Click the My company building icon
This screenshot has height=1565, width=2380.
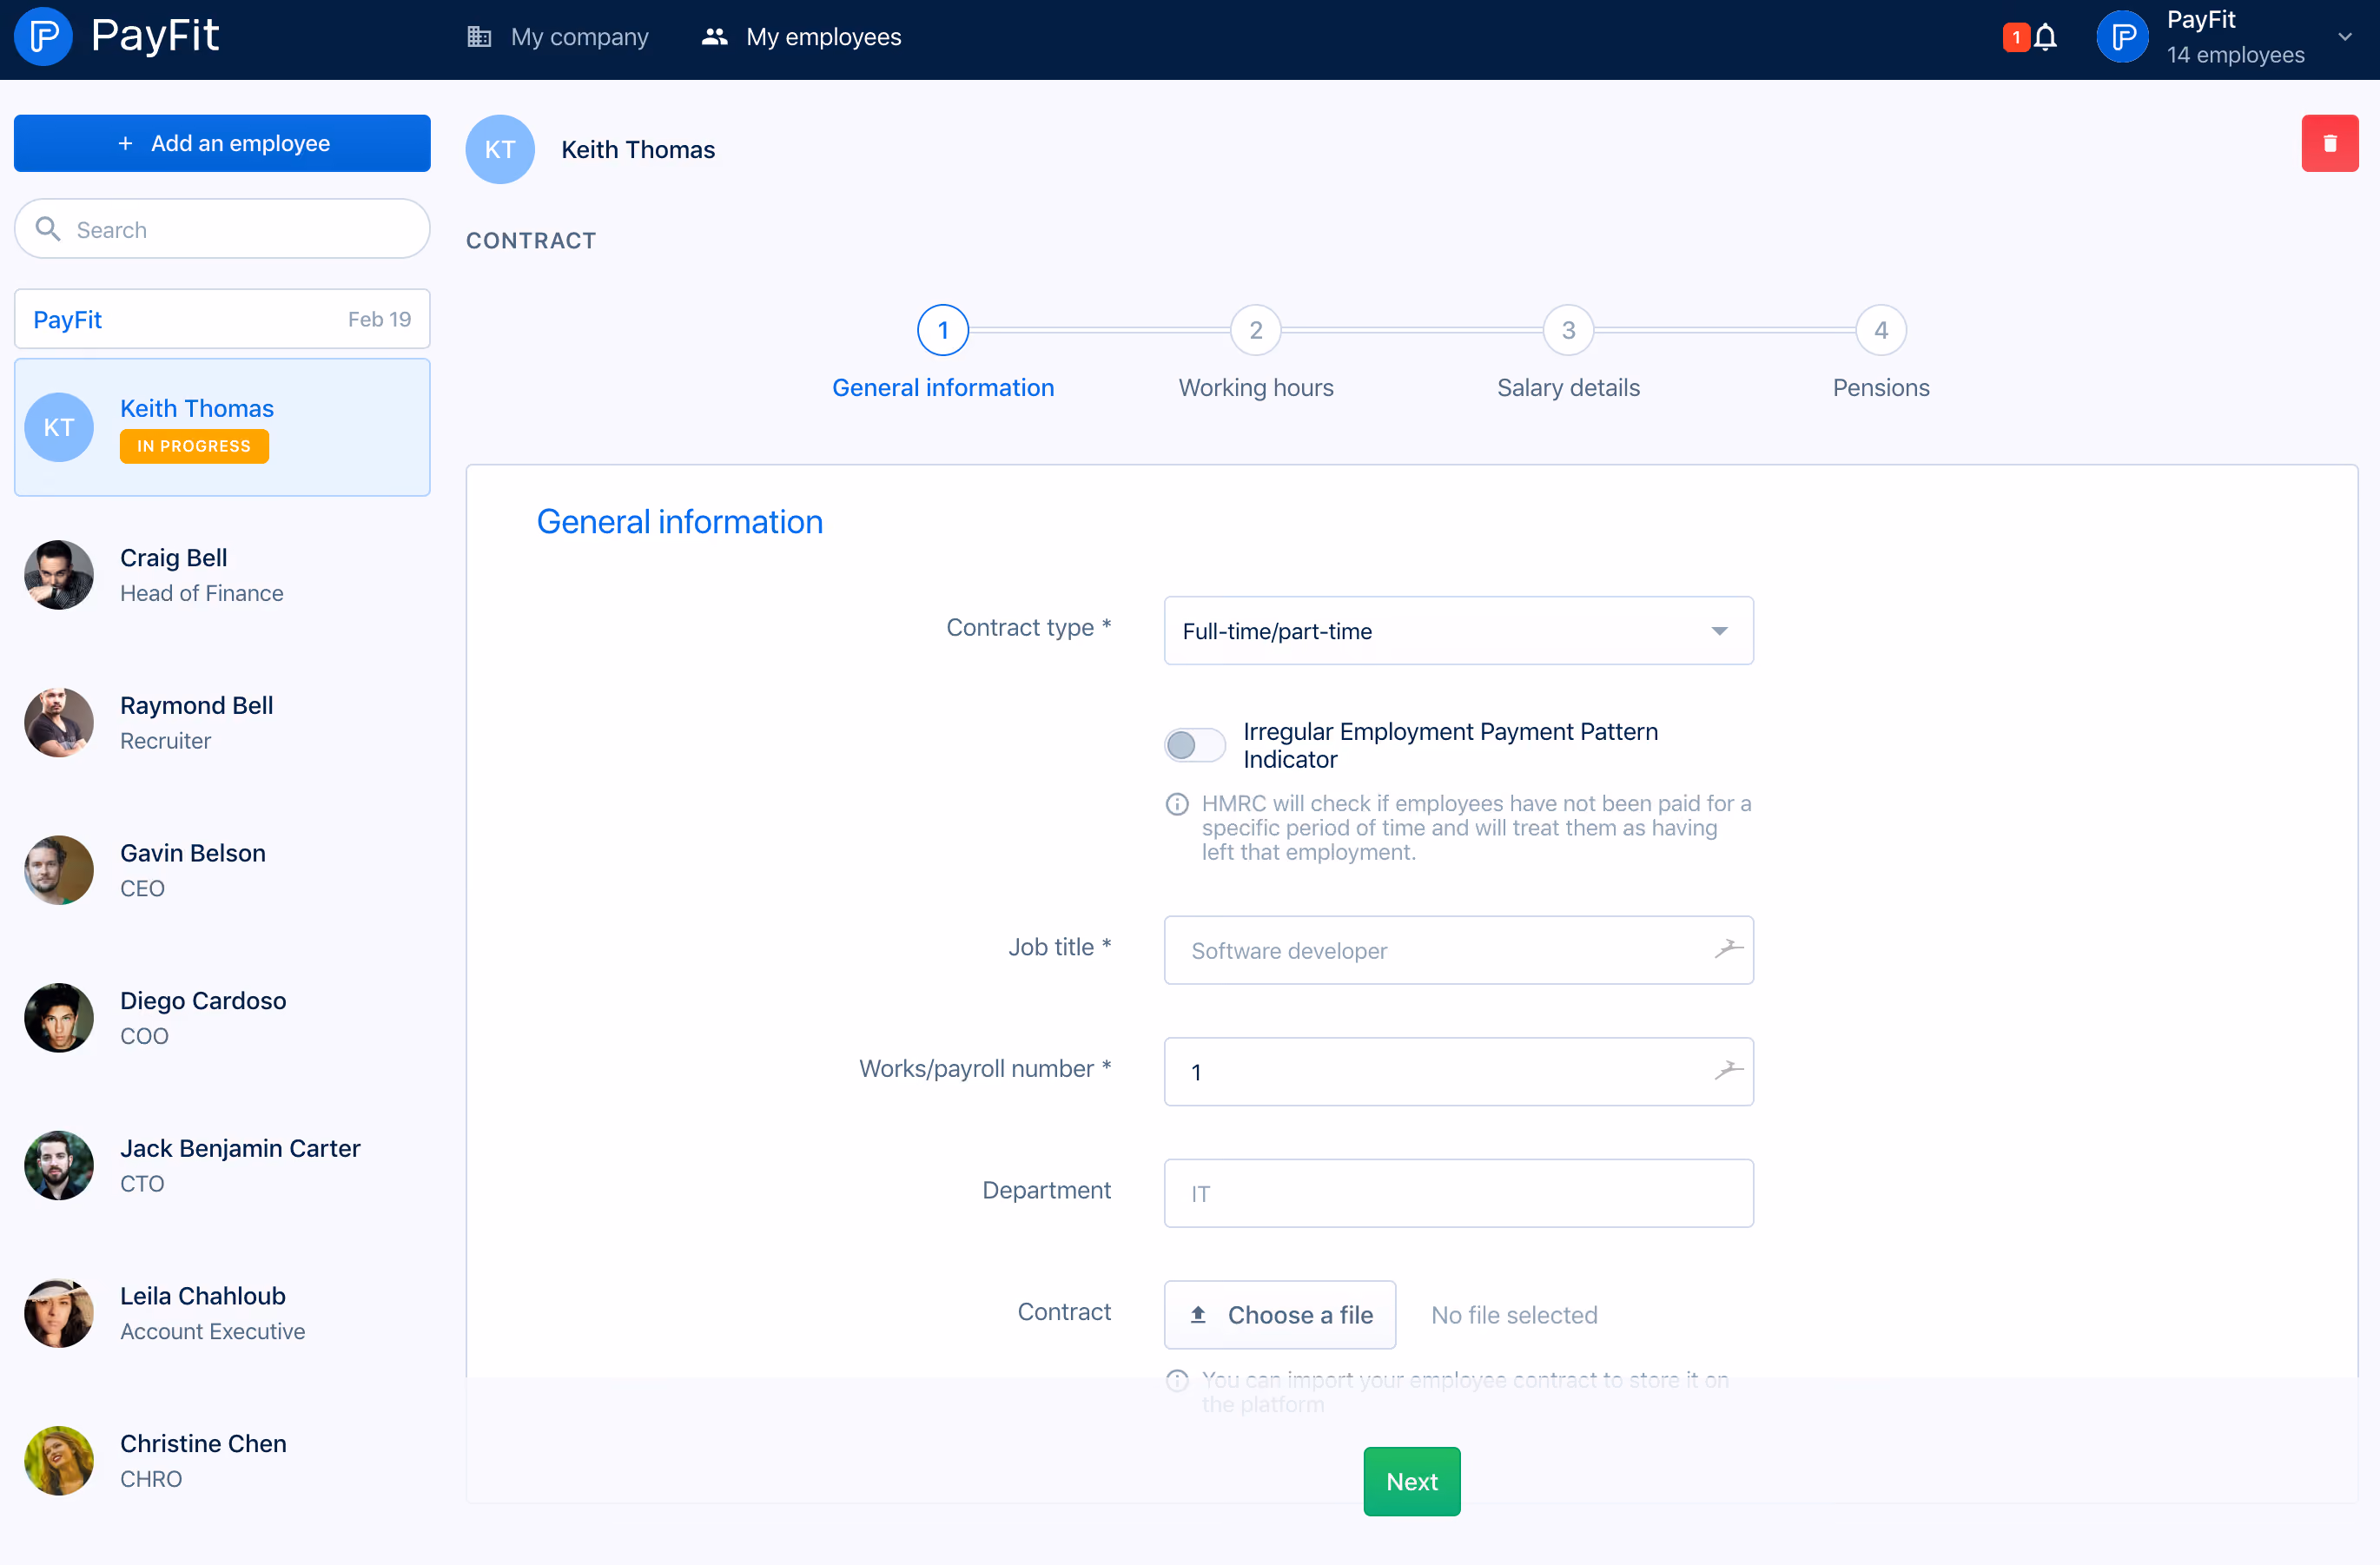tap(479, 37)
